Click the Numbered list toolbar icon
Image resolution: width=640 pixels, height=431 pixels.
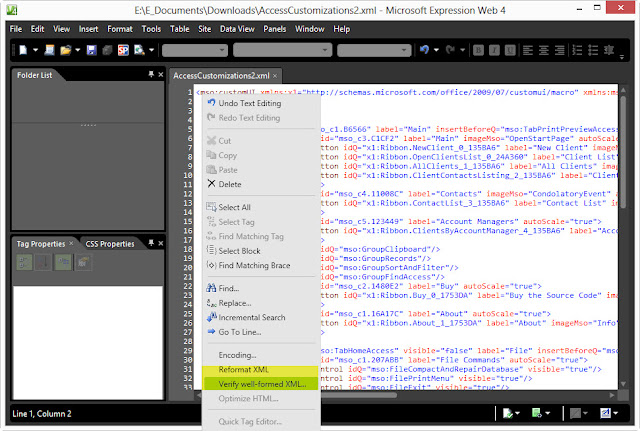coord(577,50)
